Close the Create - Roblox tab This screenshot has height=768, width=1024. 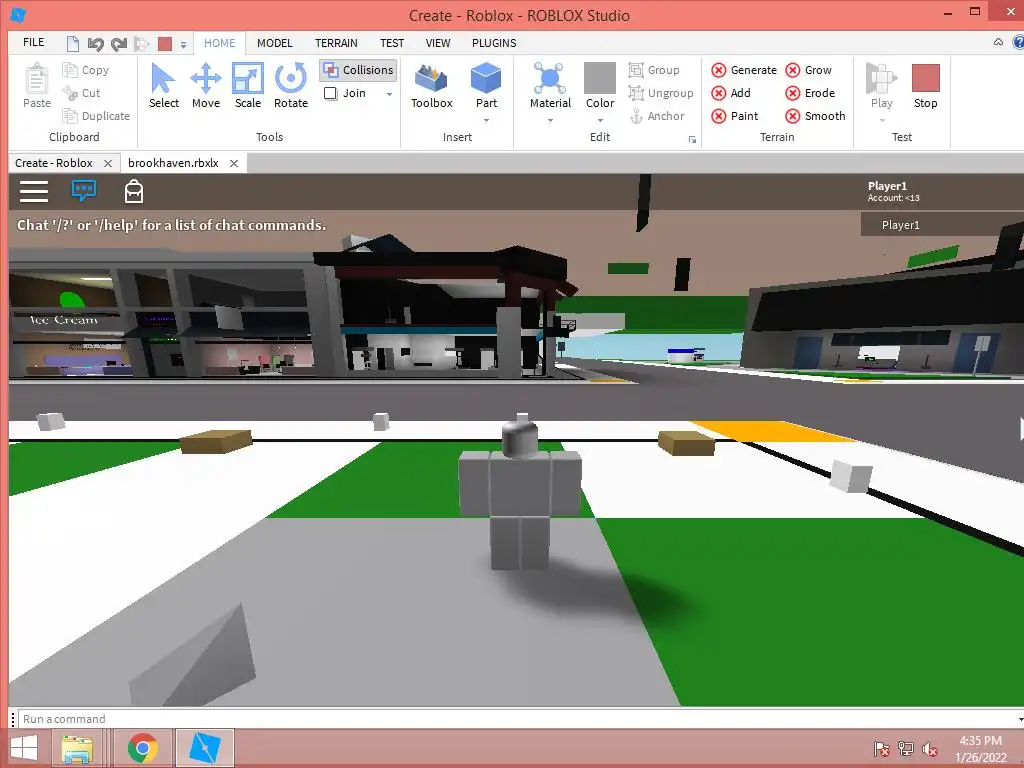pyautogui.click(x=108, y=163)
